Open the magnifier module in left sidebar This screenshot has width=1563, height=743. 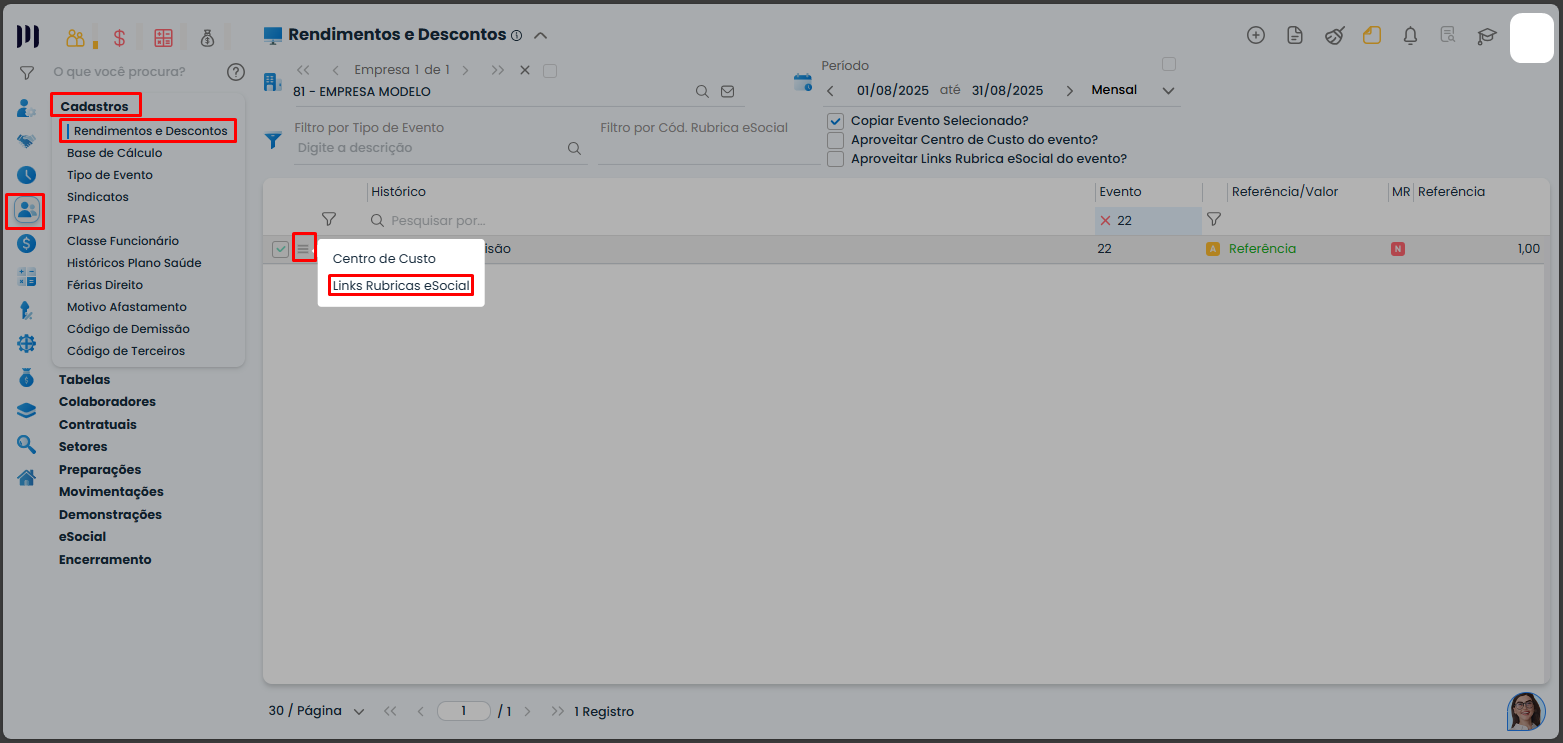pyautogui.click(x=26, y=444)
